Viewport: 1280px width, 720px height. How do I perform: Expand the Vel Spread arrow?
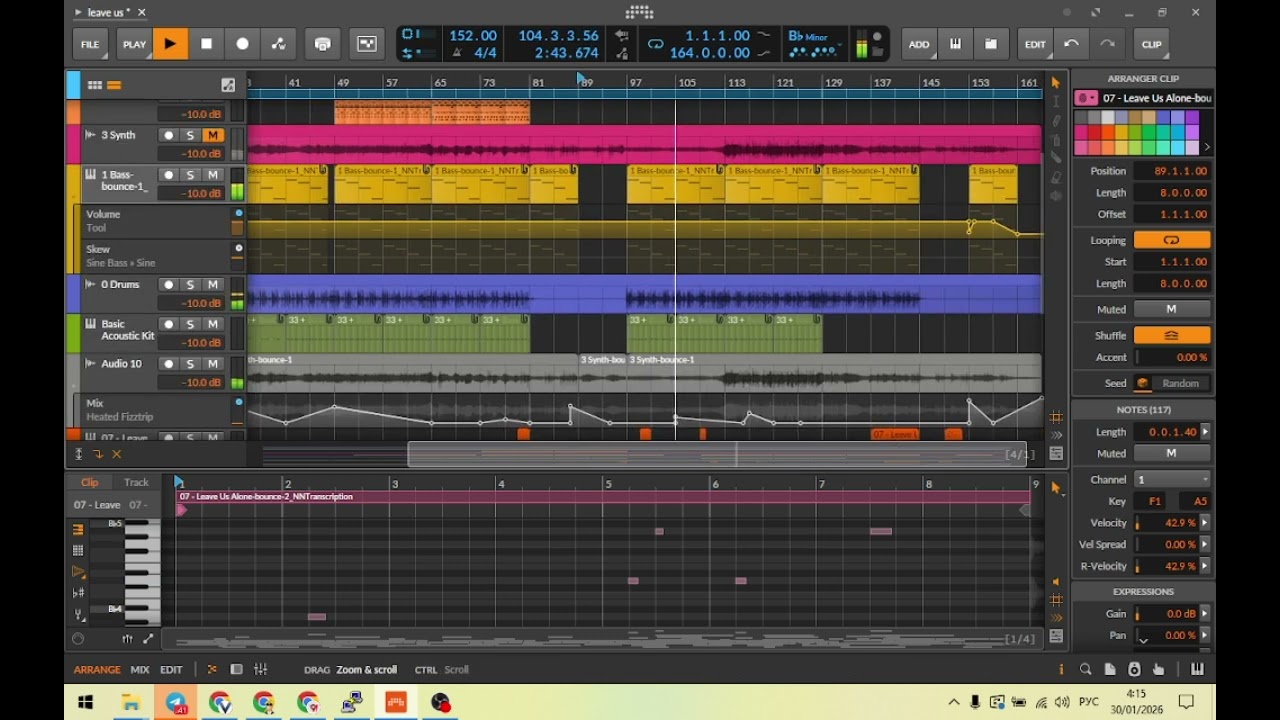(x=1205, y=544)
